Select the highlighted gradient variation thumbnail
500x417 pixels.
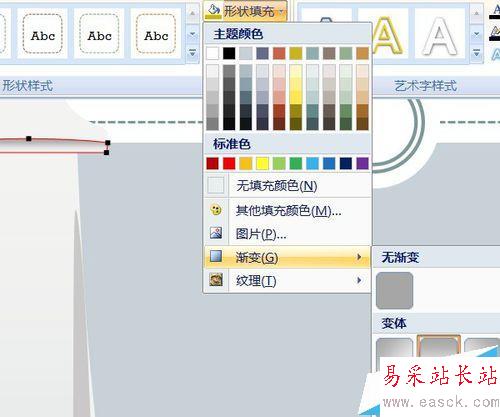(x=439, y=347)
